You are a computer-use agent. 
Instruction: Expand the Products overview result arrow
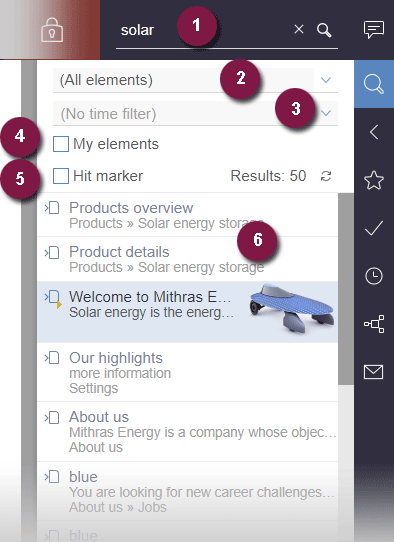[46, 208]
